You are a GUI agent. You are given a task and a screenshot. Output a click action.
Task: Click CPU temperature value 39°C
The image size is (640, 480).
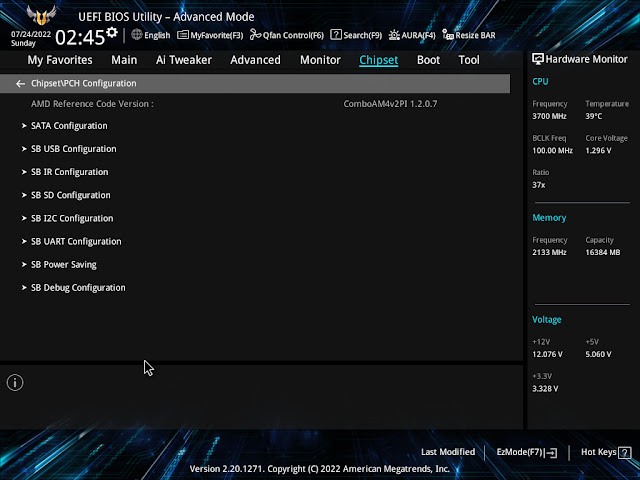pyautogui.click(x=593, y=116)
